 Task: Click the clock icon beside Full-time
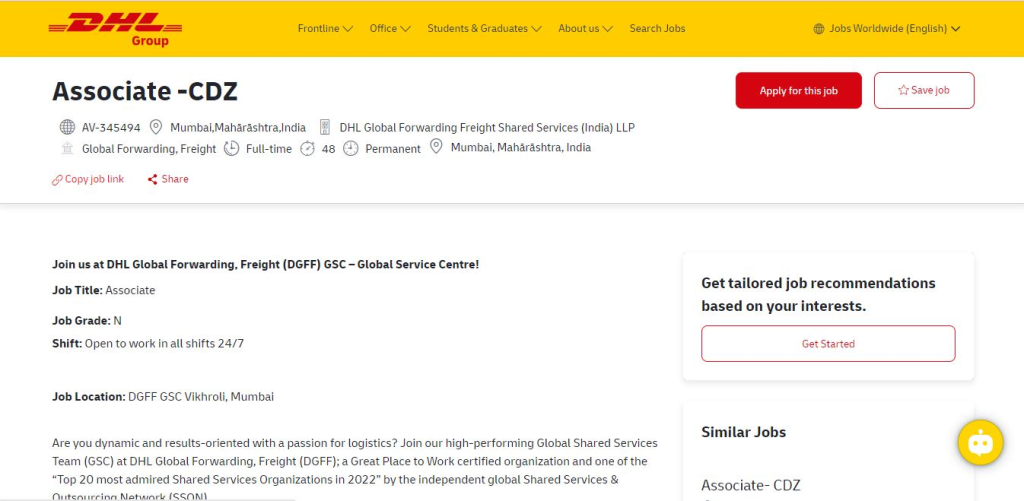pos(231,148)
